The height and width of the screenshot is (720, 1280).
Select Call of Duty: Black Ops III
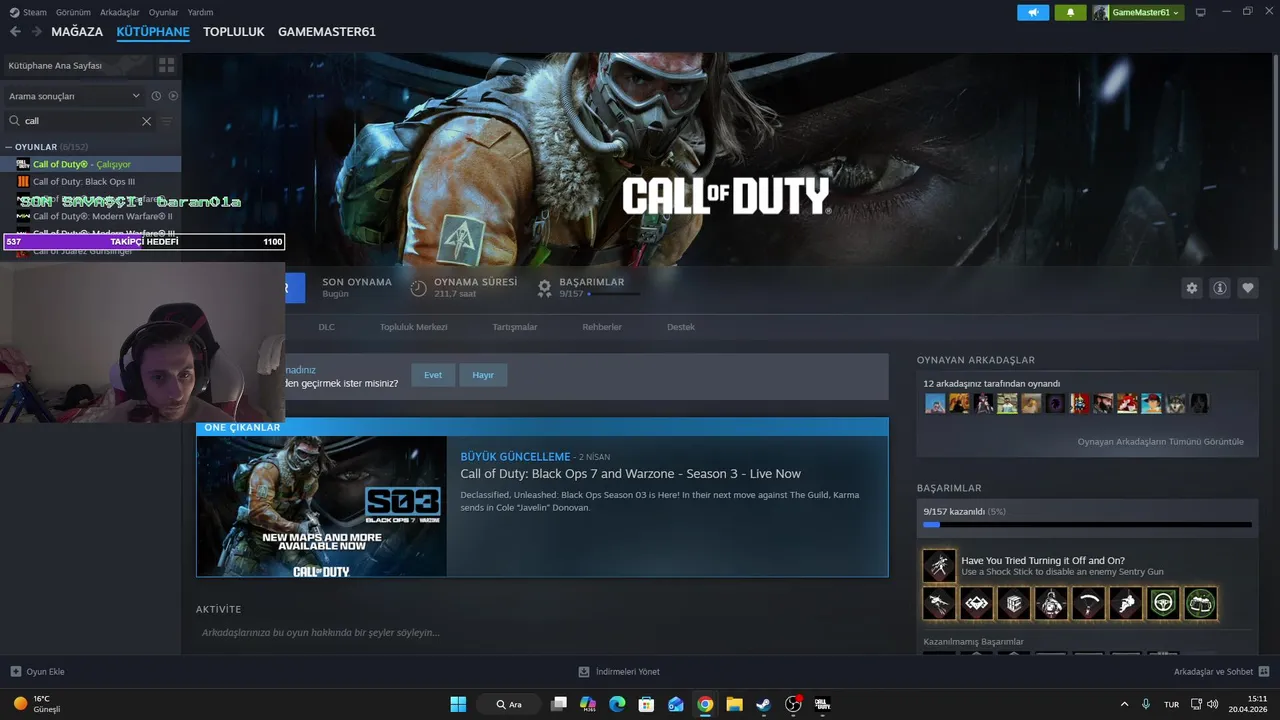pyautogui.click(x=84, y=182)
